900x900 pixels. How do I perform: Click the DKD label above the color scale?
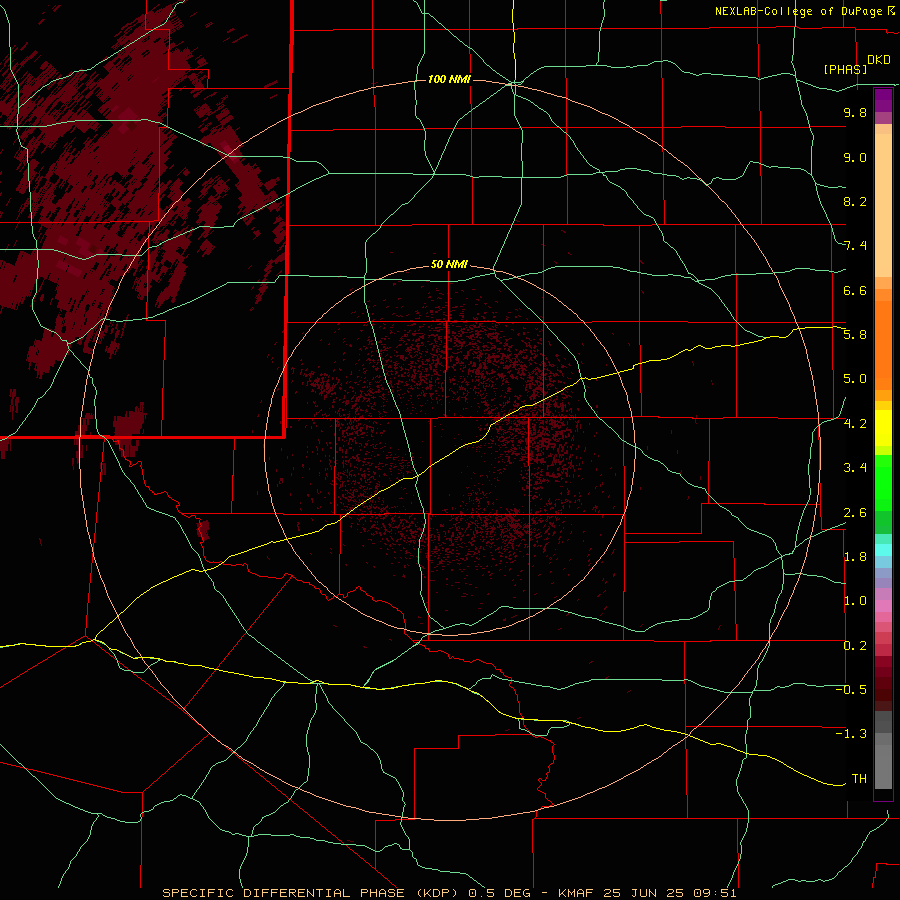[879, 60]
